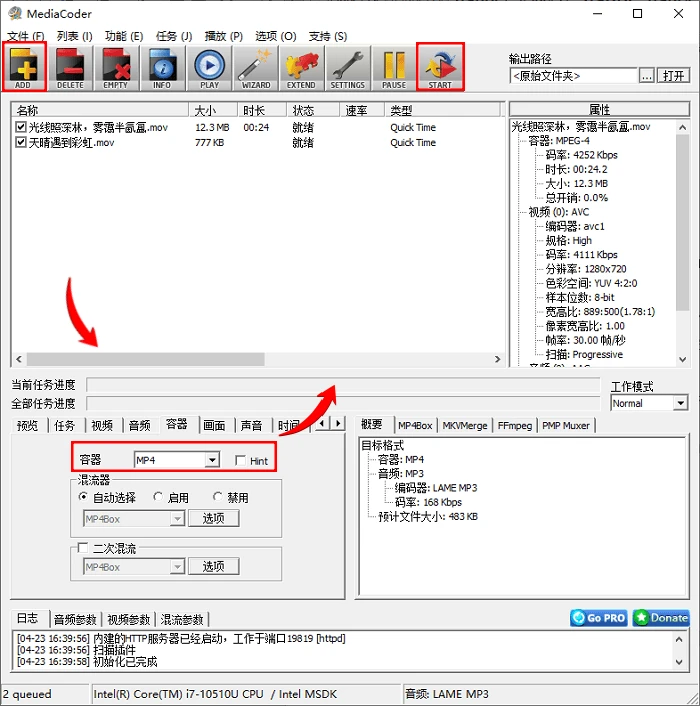700x706 pixels.
Task: Switch to the 预览 tab
Action: click(x=27, y=425)
